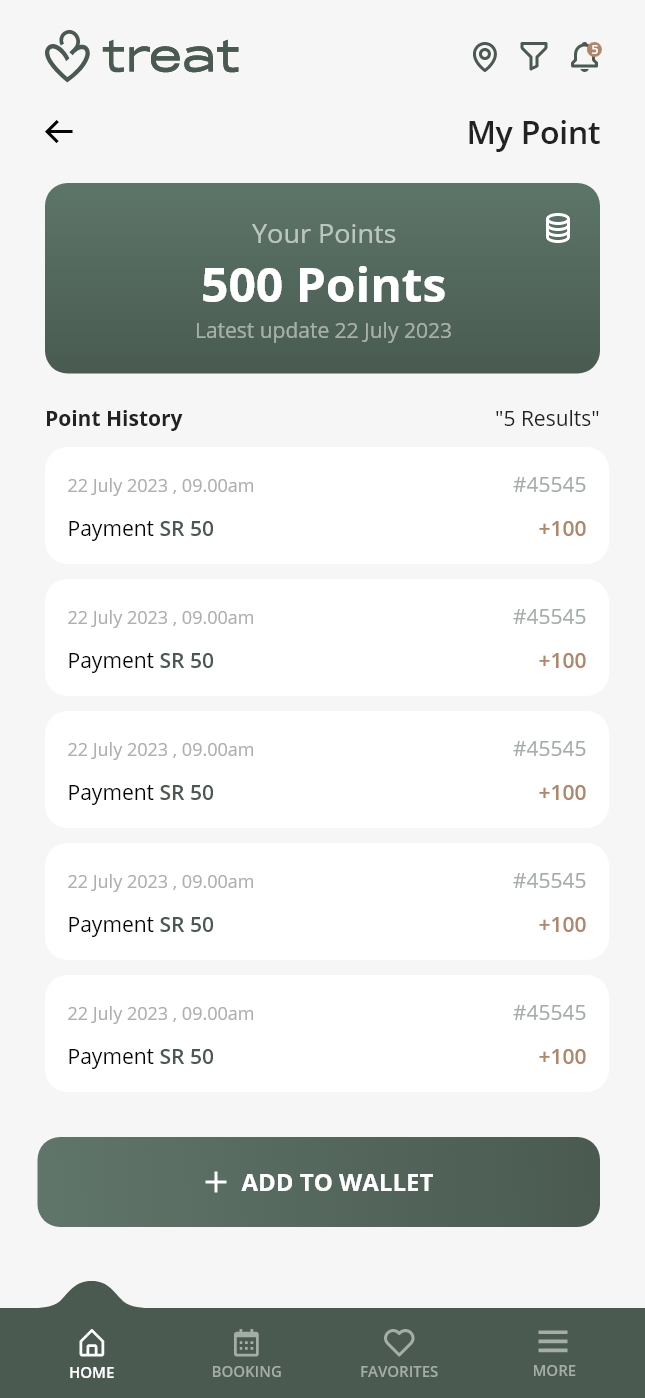Screen dimensions: 645x1398
Task: Open the More hamburger menu
Action: [553, 1341]
